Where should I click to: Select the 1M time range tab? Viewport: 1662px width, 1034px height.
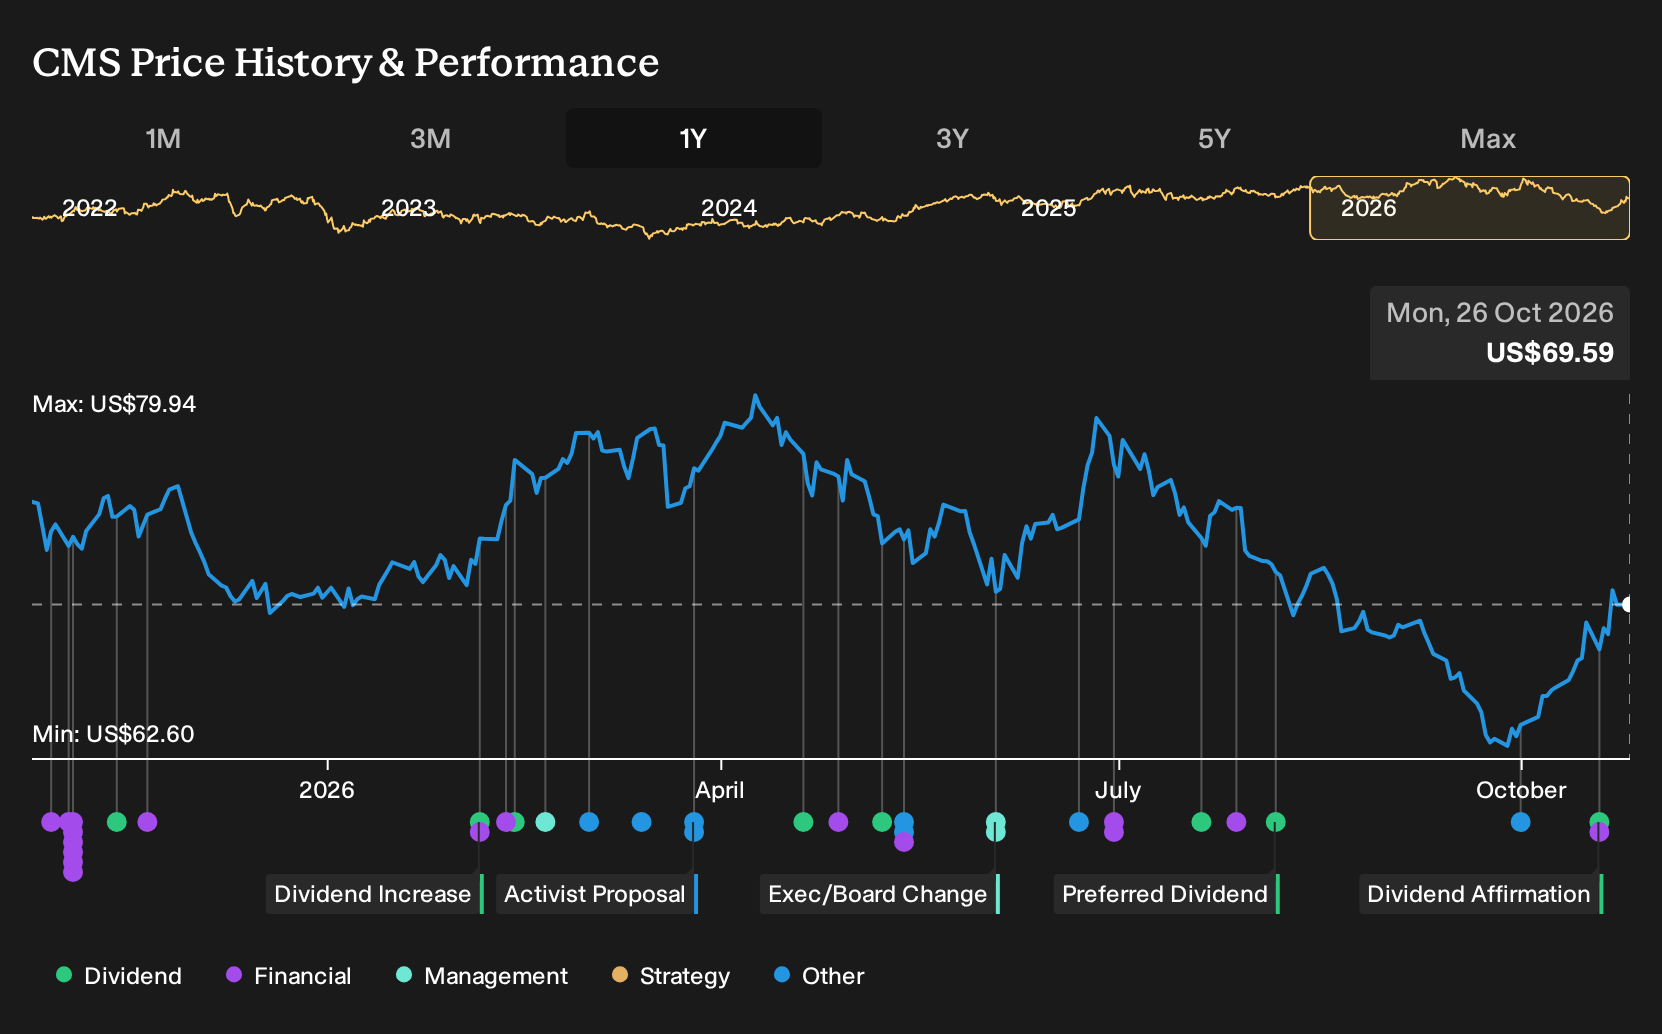click(163, 138)
